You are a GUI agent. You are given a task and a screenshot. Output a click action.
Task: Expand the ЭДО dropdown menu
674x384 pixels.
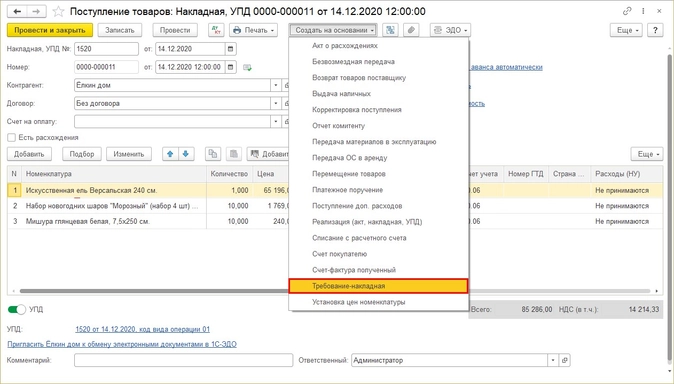[x=450, y=30]
